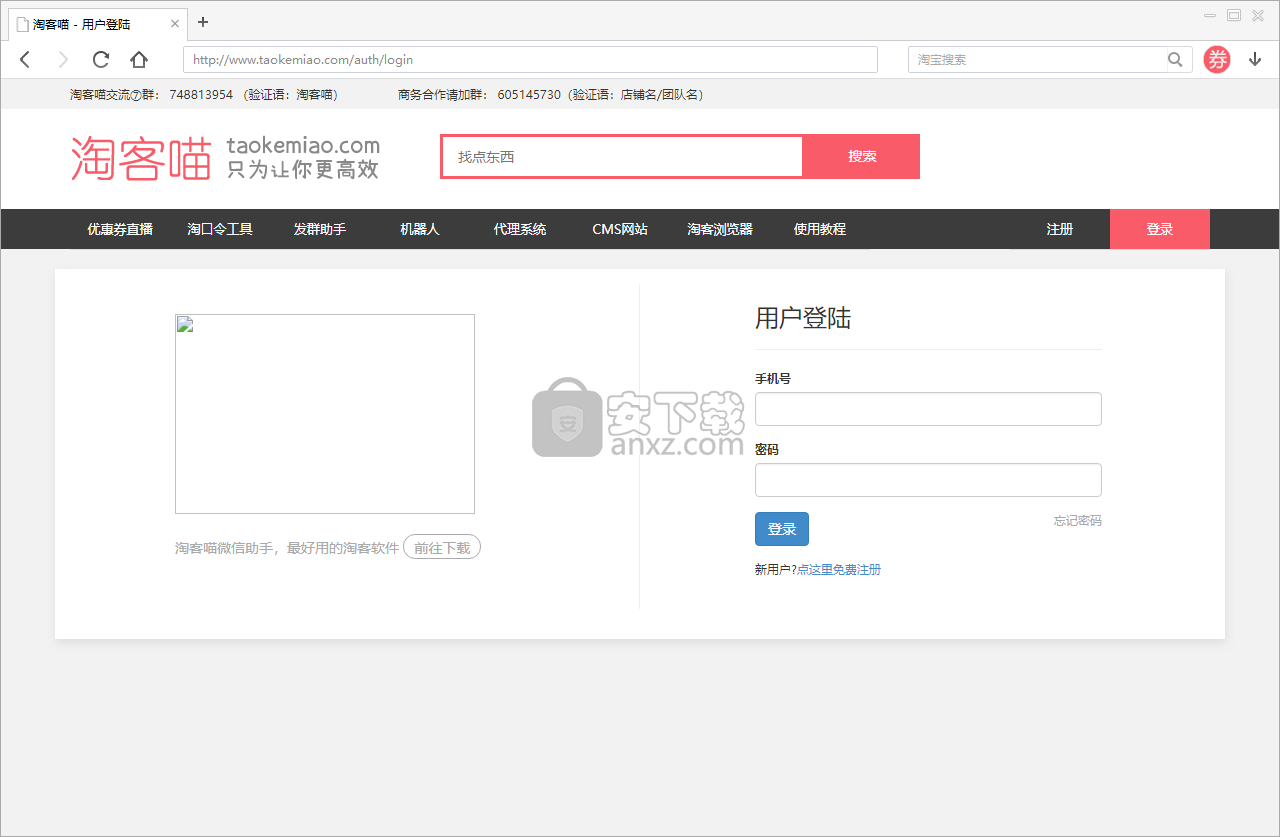
Task: Click the 748813954 group number text
Action: point(201,95)
